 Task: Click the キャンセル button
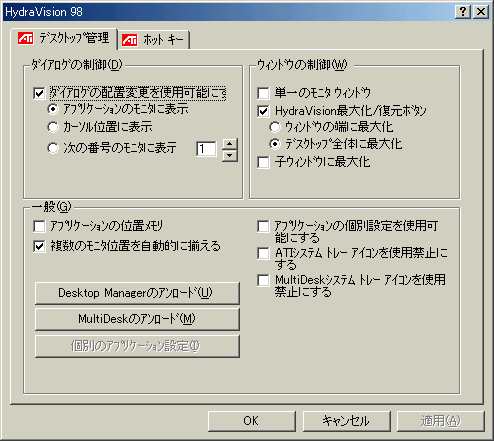coord(346,421)
